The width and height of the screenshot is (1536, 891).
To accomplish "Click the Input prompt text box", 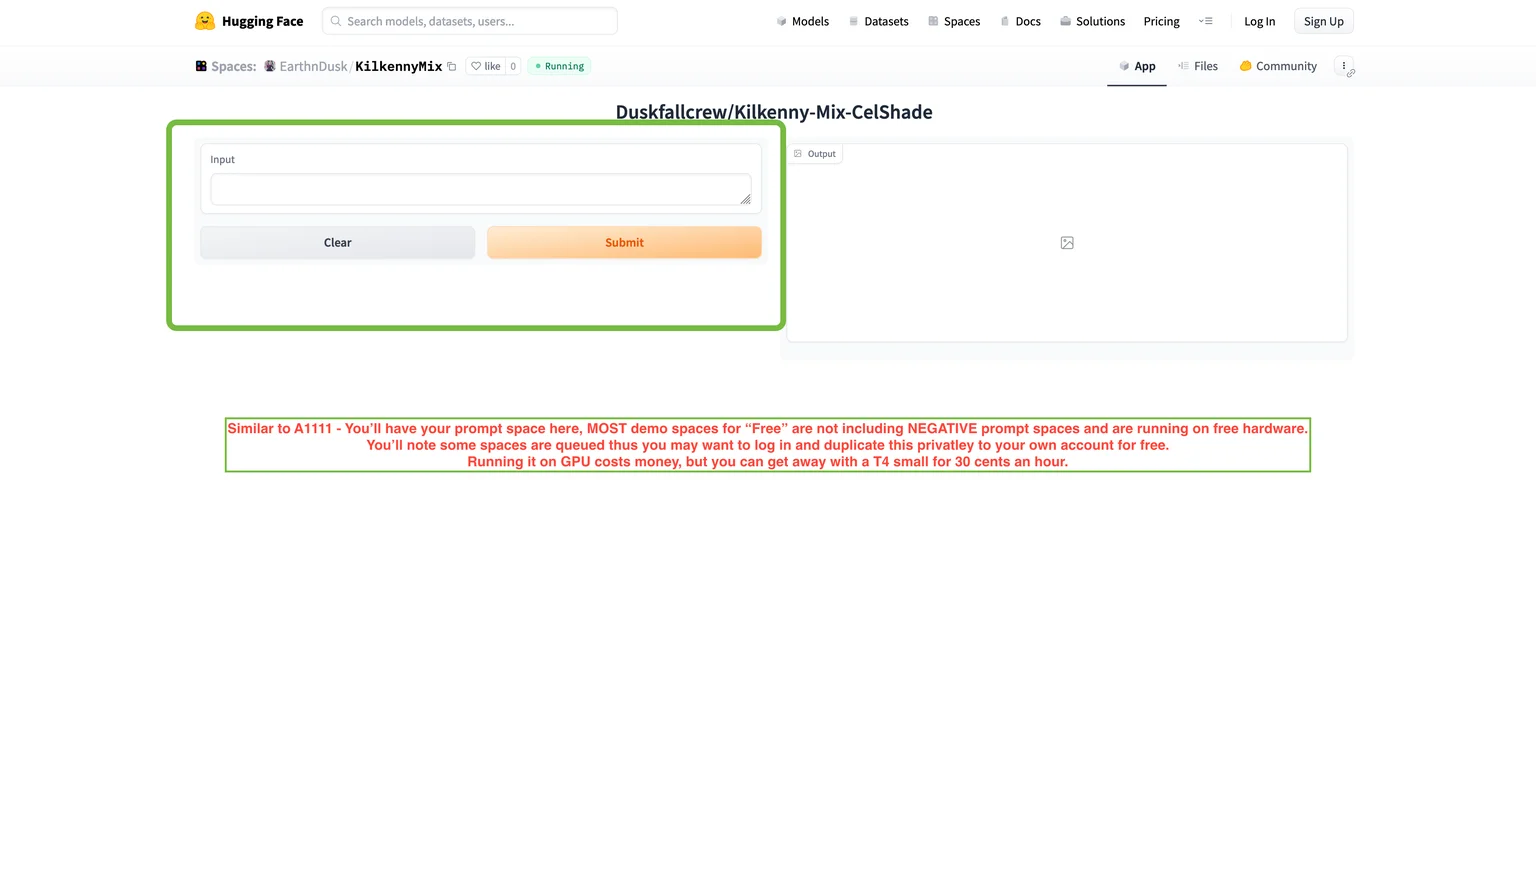I will tap(481, 190).
